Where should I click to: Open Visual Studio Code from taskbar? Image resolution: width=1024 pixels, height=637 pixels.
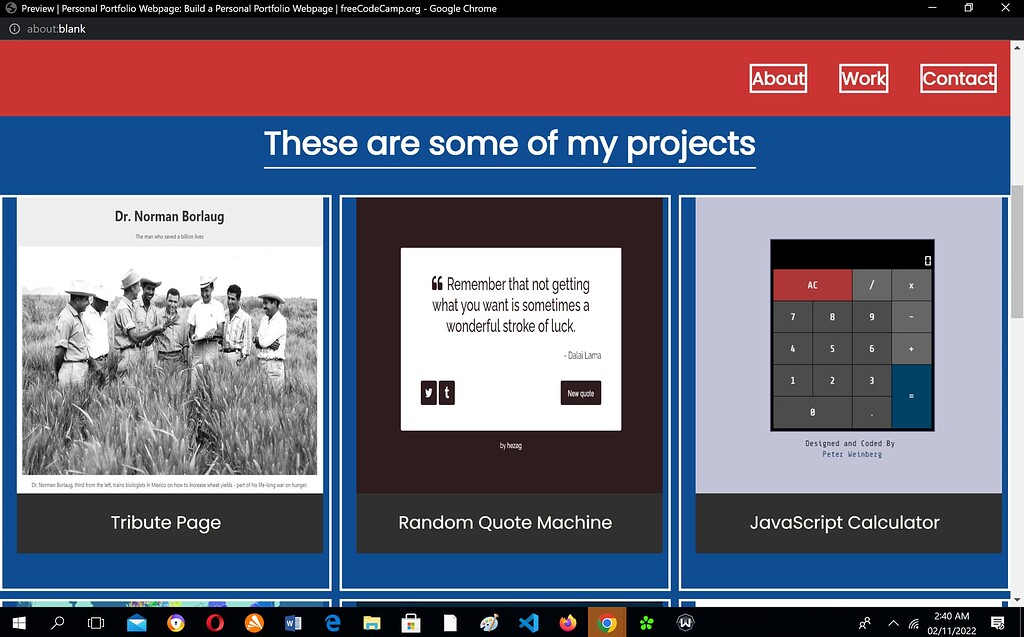point(528,622)
